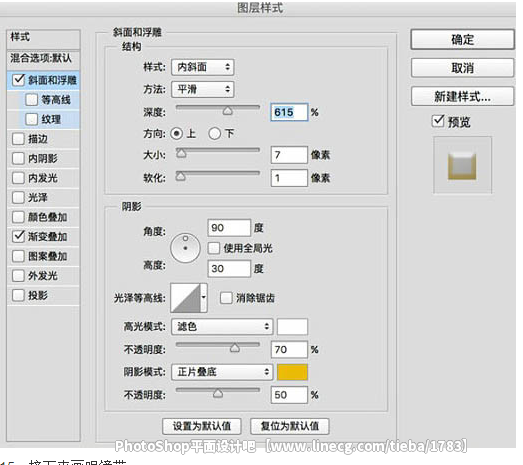The image size is (523, 465).
Task: Click the angle dial control
Action: coord(185,248)
